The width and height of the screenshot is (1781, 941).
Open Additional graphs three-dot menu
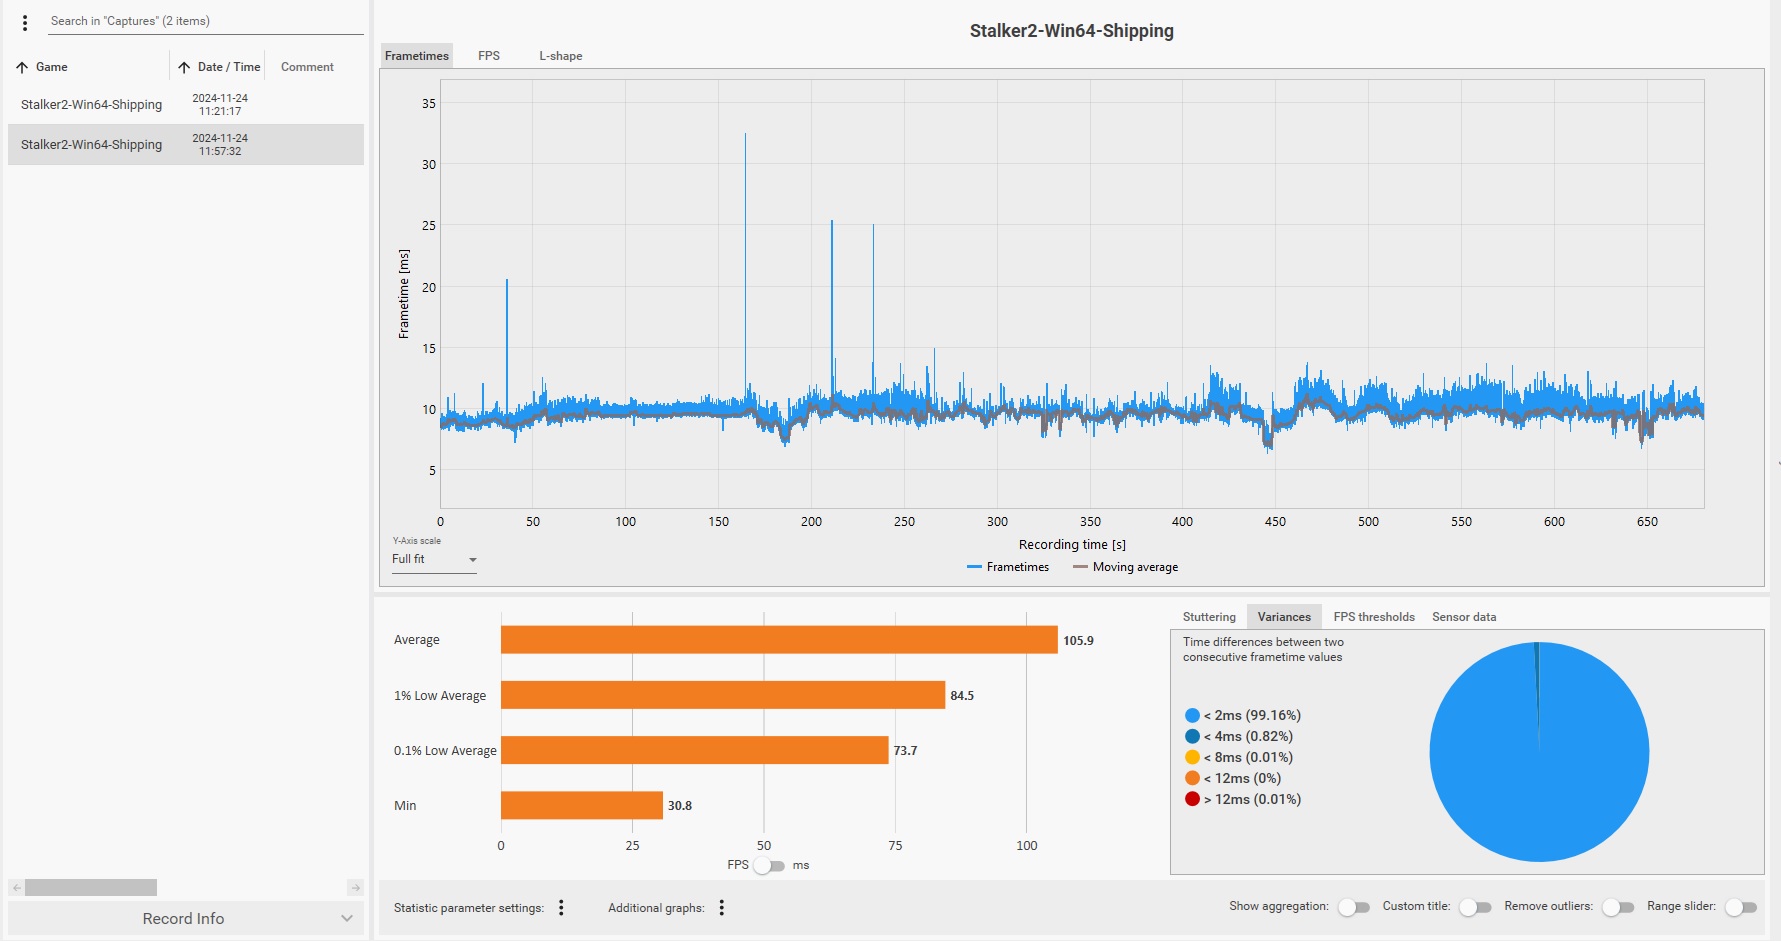[x=721, y=907]
